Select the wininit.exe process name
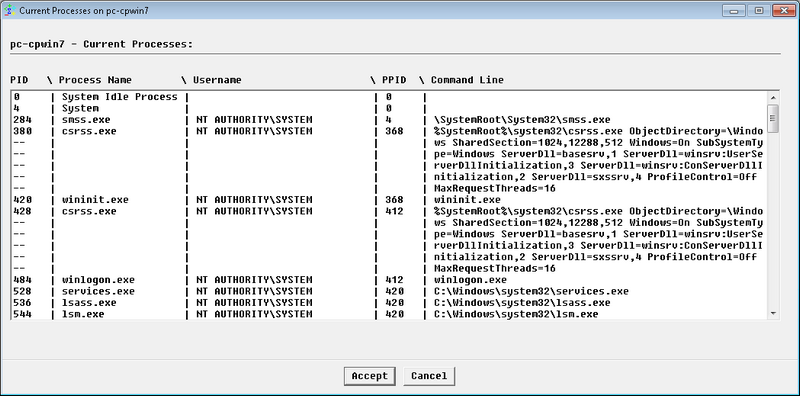The width and height of the screenshot is (800, 396). tap(95, 200)
